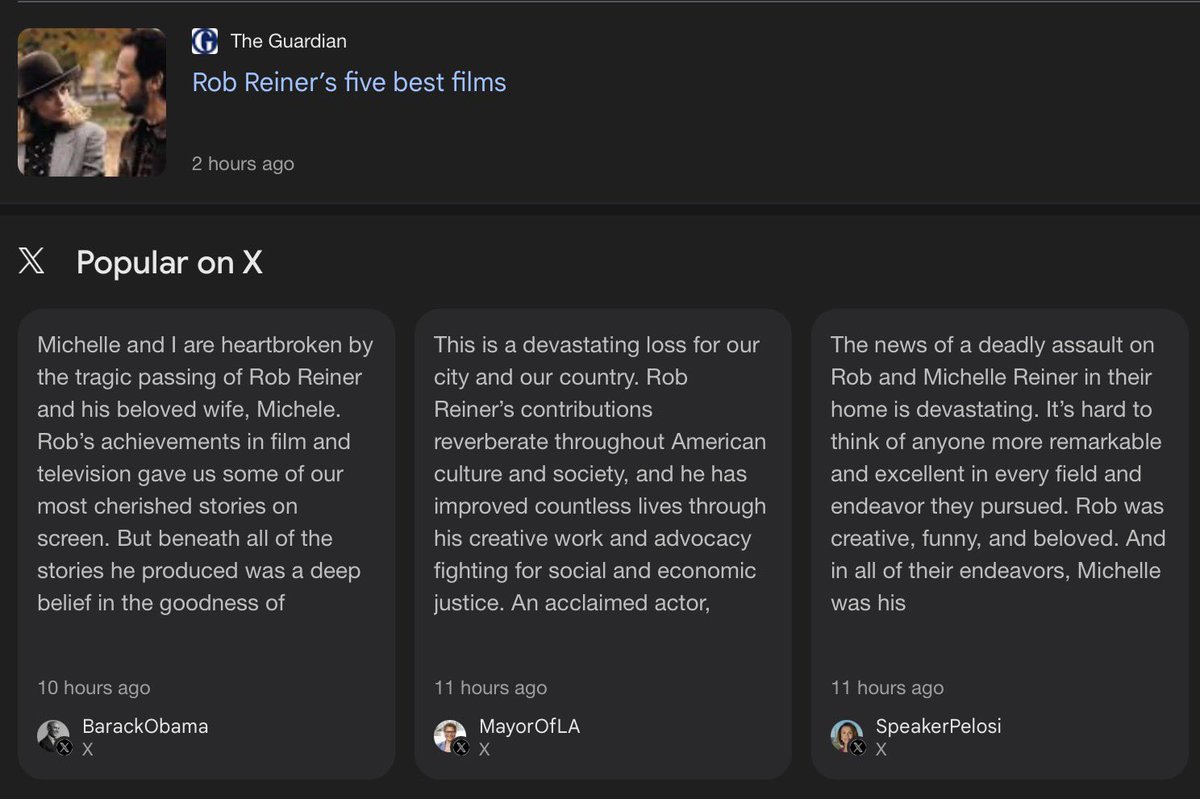Click the X logo beside Popular on X
The height and width of the screenshot is (799, 1200).
[32, 262]
